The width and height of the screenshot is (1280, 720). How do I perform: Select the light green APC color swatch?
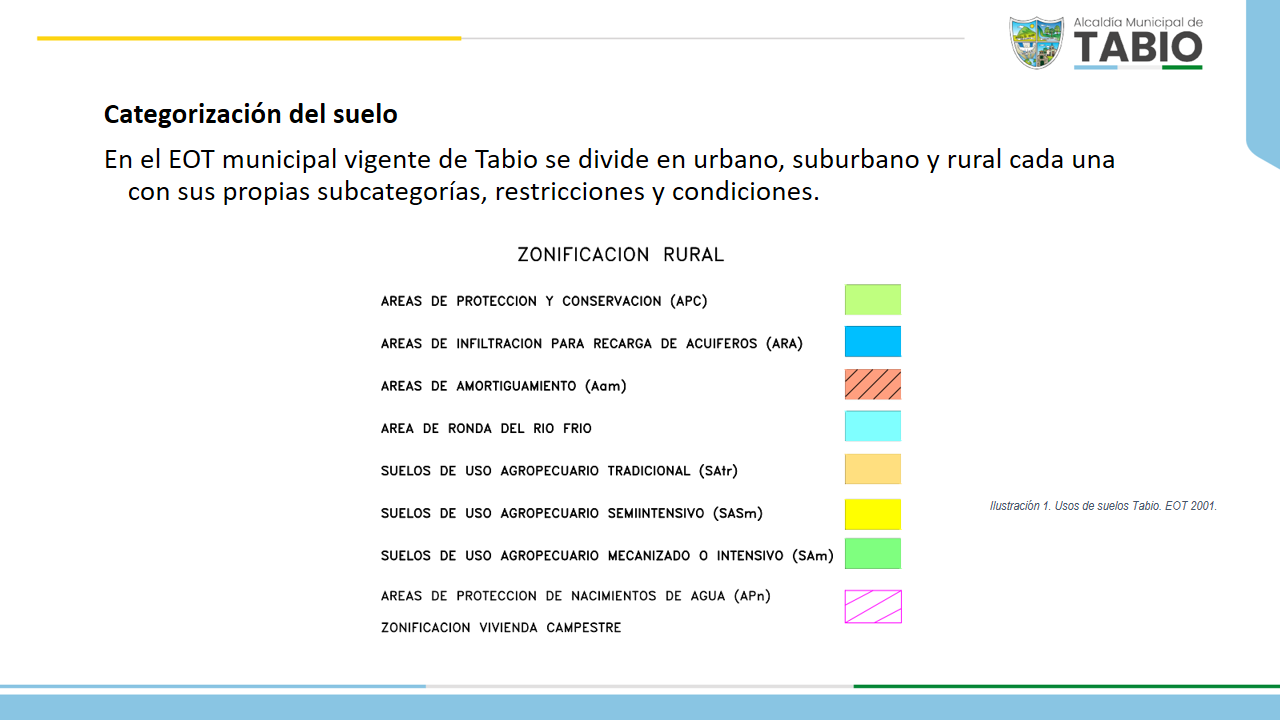[x=872, y=300]
